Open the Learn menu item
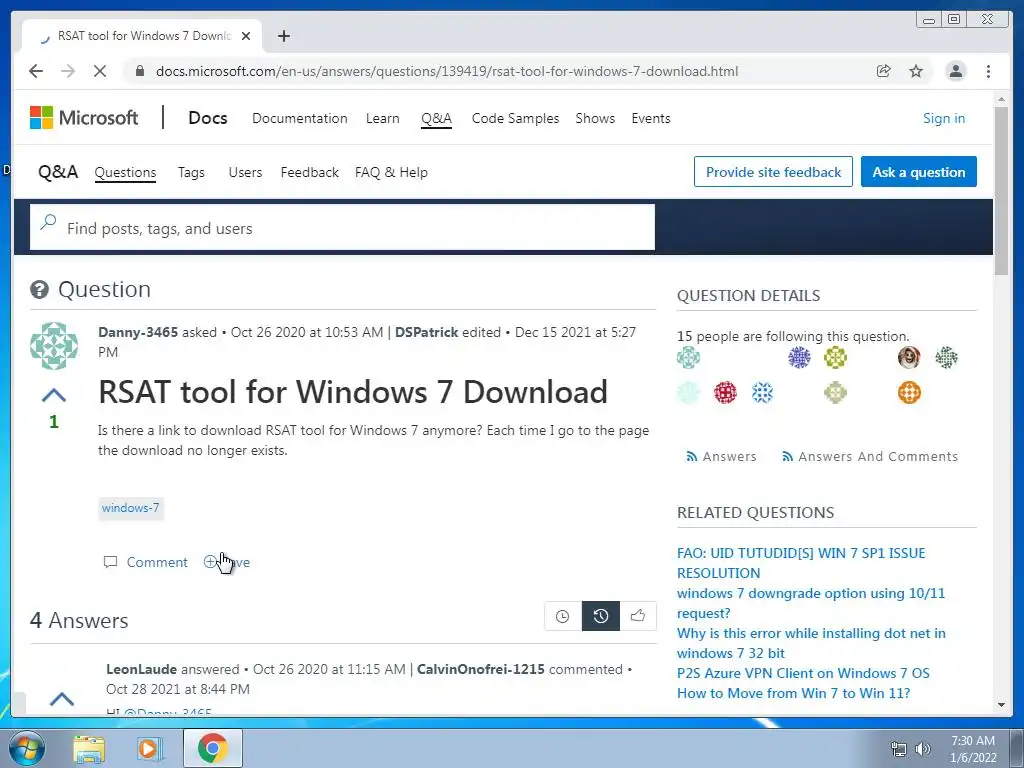Screen dimensions: 1024x768 [x=383, y=118]
